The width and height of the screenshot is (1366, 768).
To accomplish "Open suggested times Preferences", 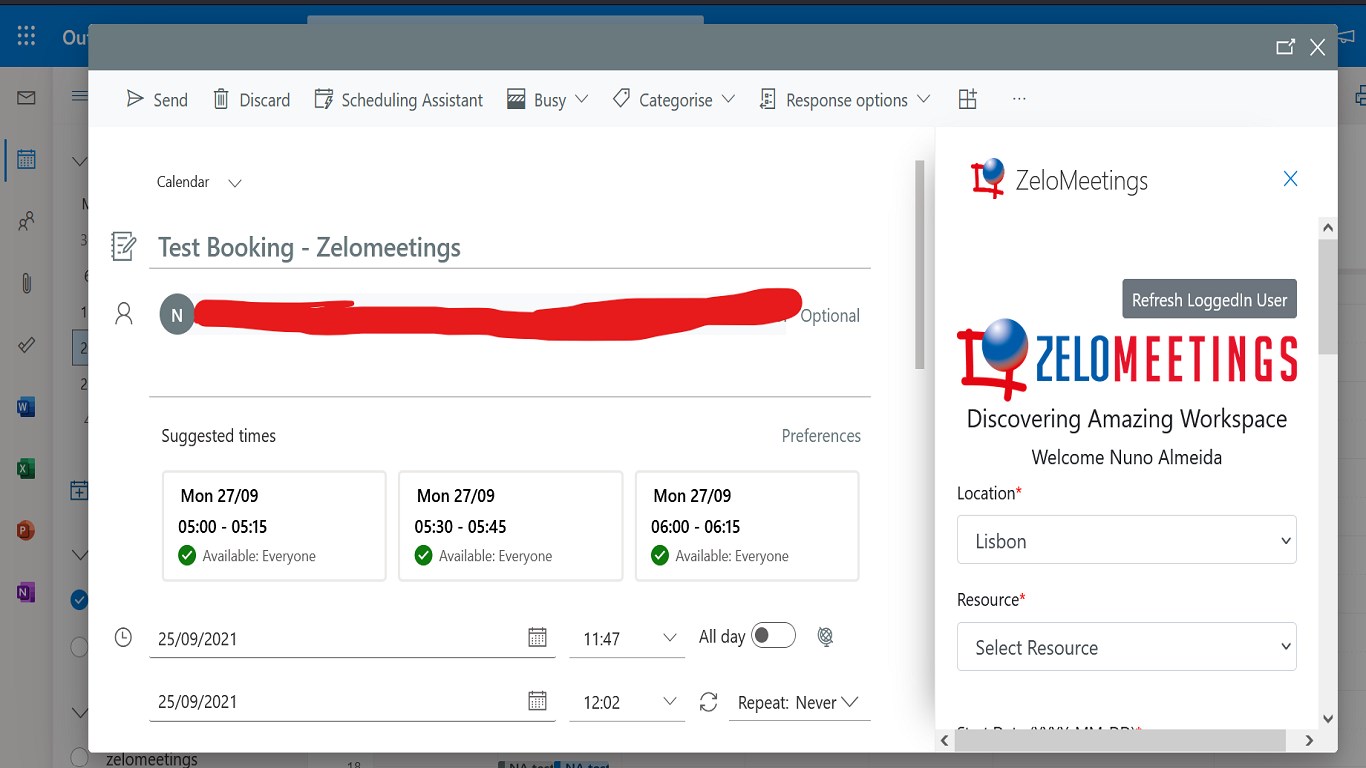I will pos(821,436).
